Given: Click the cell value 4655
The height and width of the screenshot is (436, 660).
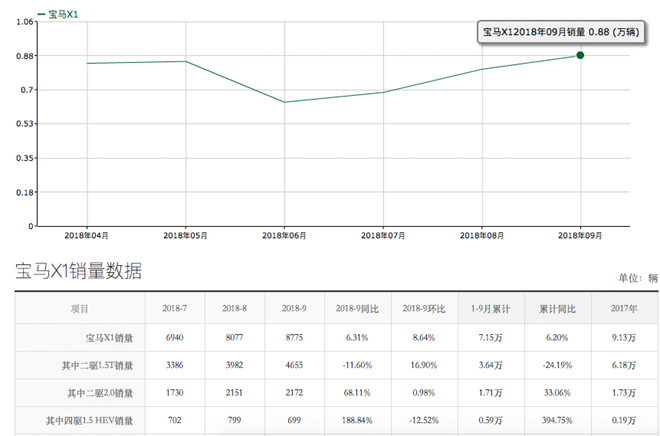Looking at the screenshot, I should pos(294,365).
